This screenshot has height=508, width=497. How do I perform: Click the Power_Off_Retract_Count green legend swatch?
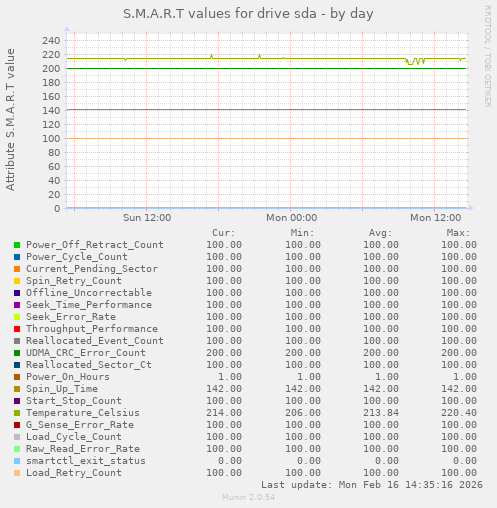pyautogui.click(x=17, y=245)
